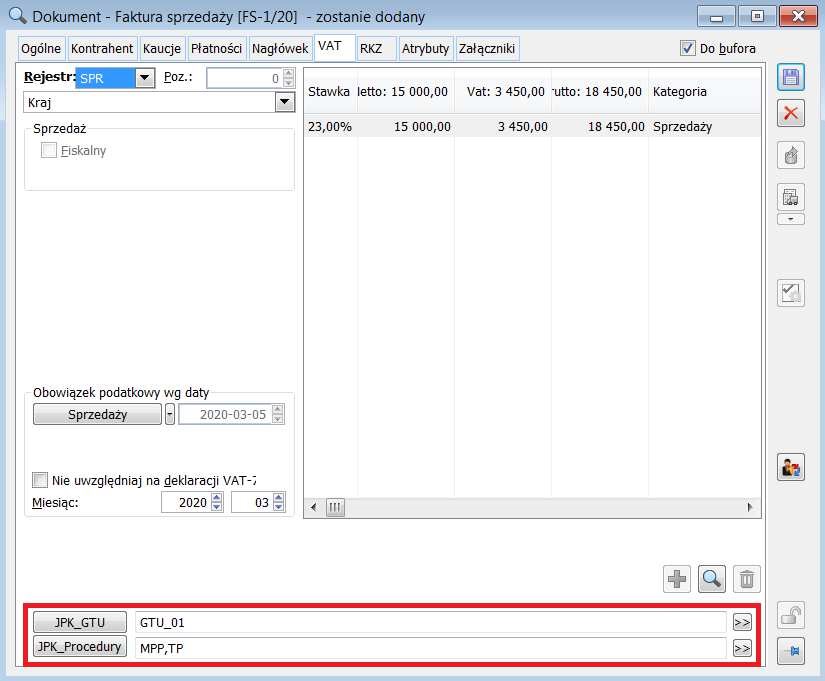Click the padlock unlock icon
825x681 pixels.
tap(790, 615)
